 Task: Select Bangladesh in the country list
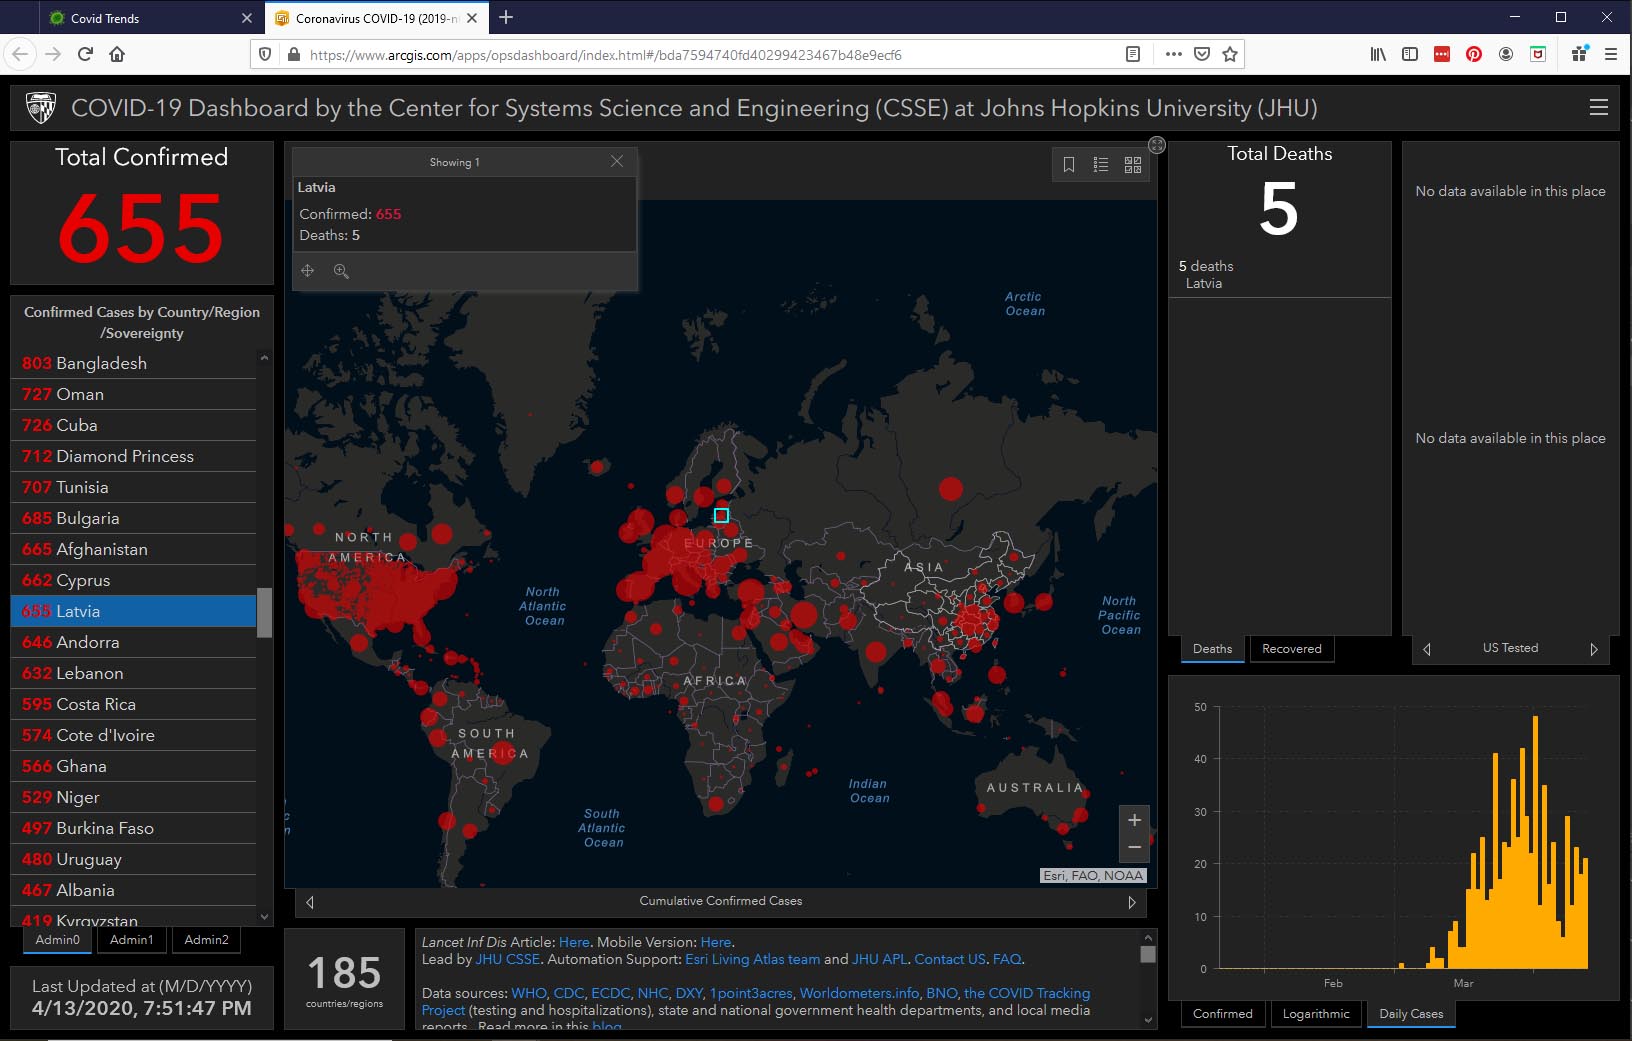[134, 363]
